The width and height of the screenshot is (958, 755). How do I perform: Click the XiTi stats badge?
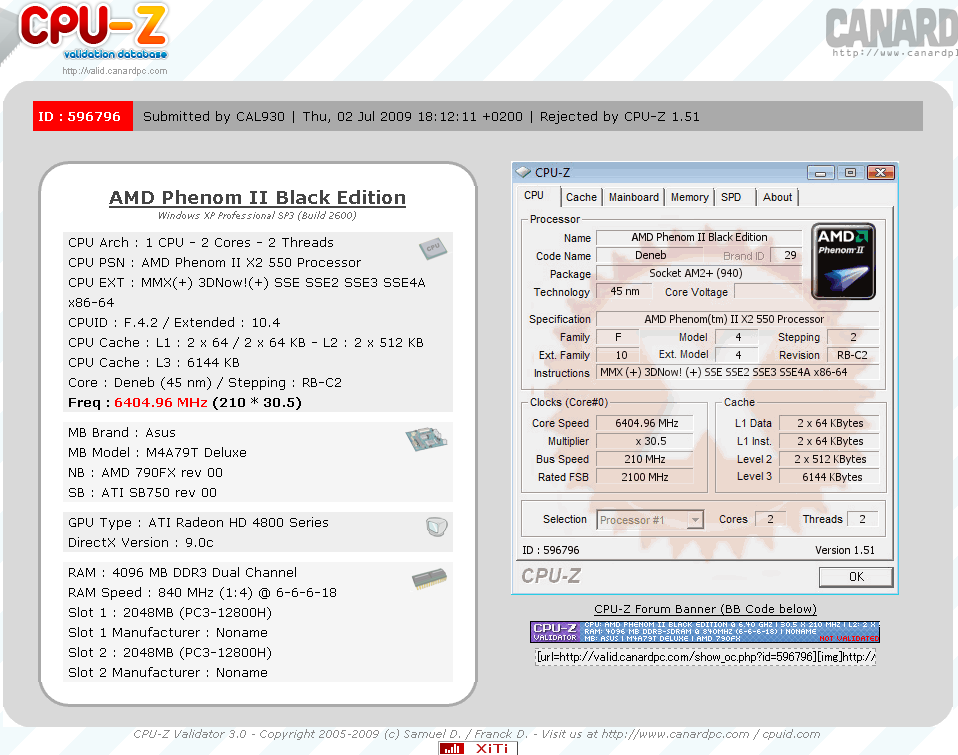pyautogui.click(x=478, y=748)
